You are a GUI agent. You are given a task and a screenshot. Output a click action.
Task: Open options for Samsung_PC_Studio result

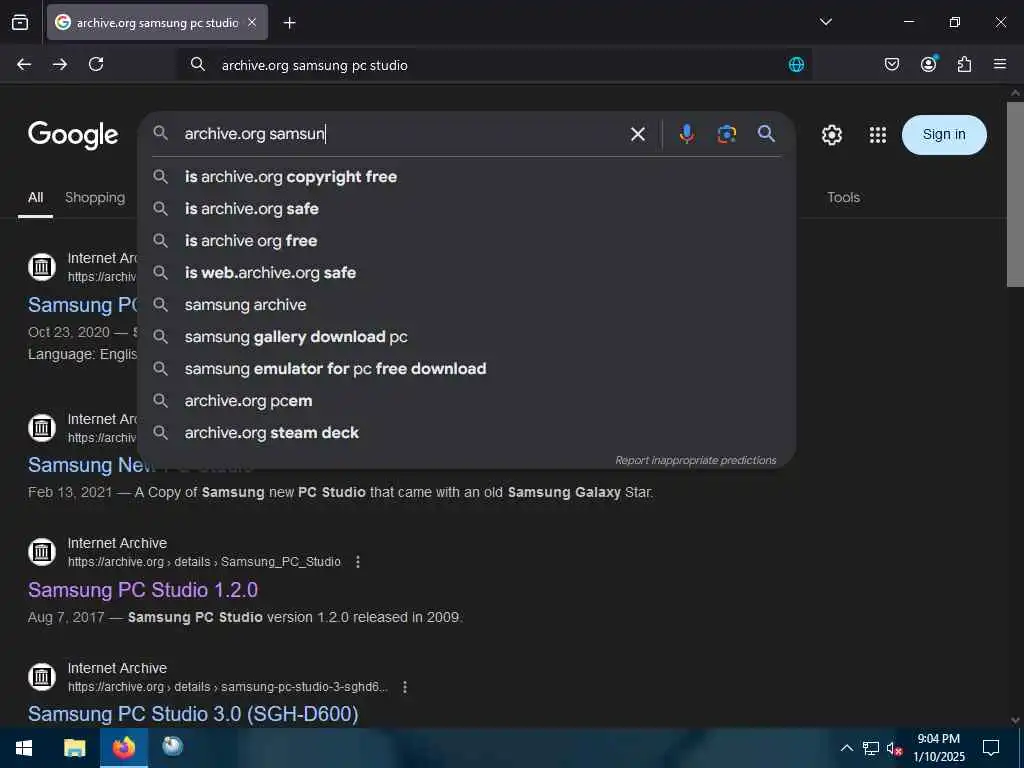tap(358, 562)
